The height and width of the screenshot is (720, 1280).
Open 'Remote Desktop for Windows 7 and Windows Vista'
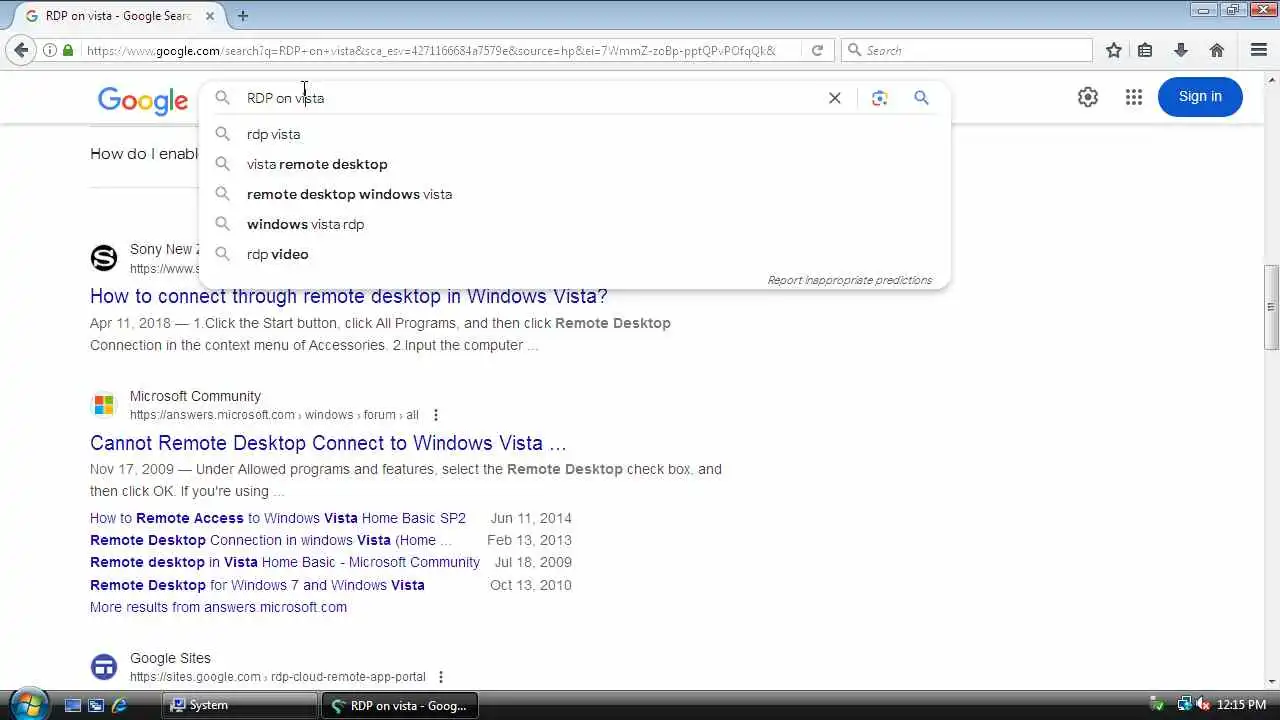coord(257,585)
